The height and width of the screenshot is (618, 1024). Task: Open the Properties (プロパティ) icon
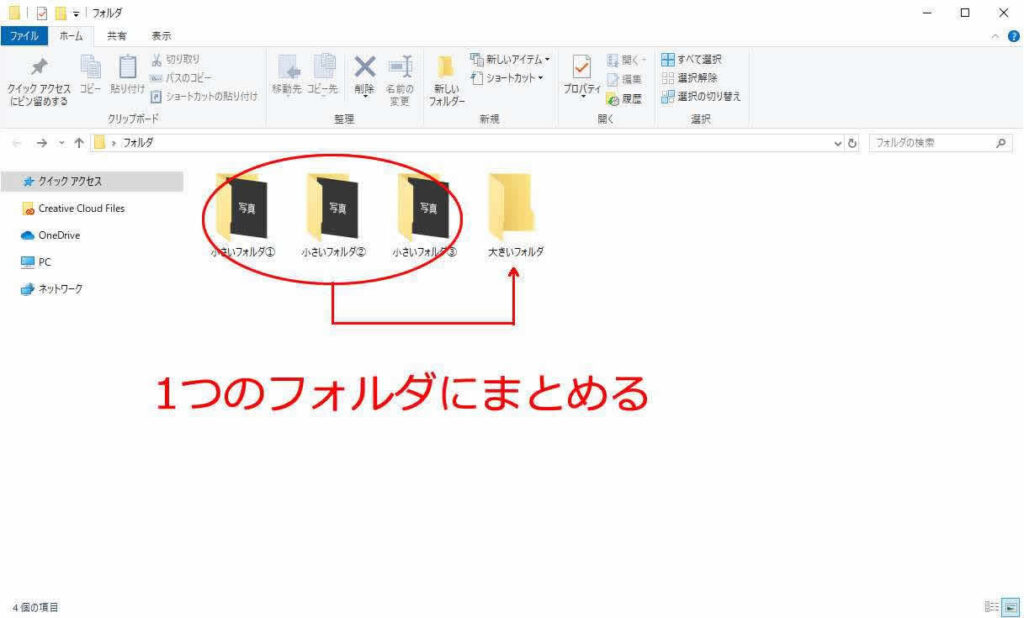[x=581, y=68]
